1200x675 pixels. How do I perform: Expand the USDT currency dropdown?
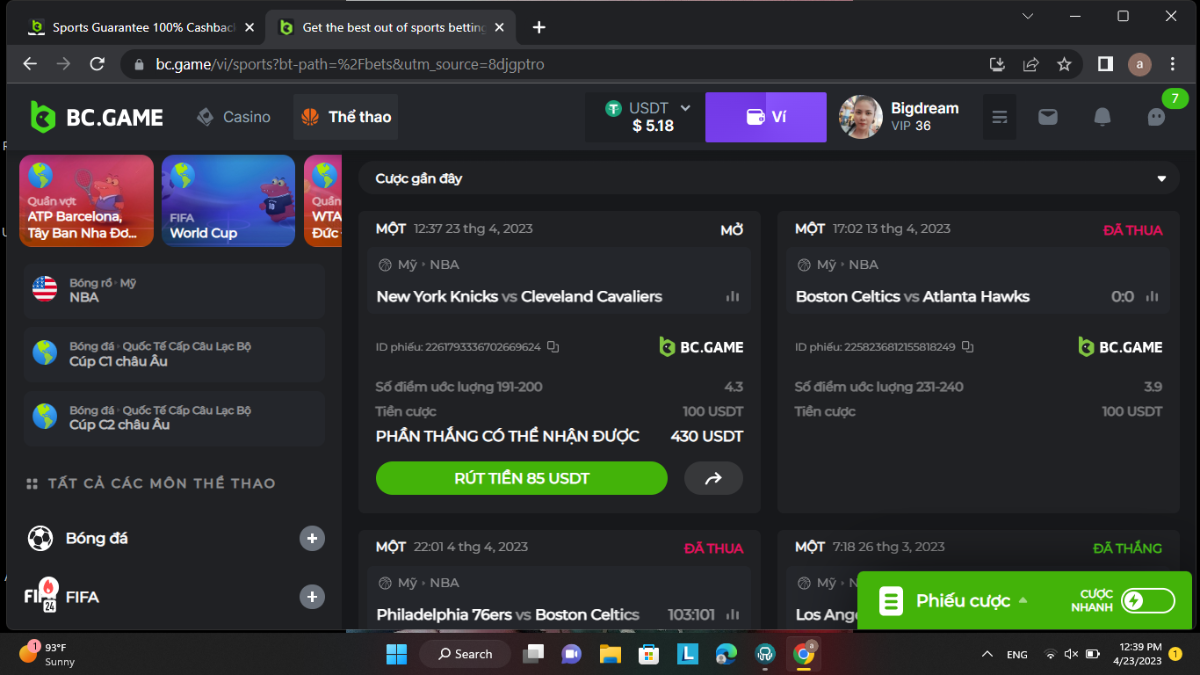[685, 108]
